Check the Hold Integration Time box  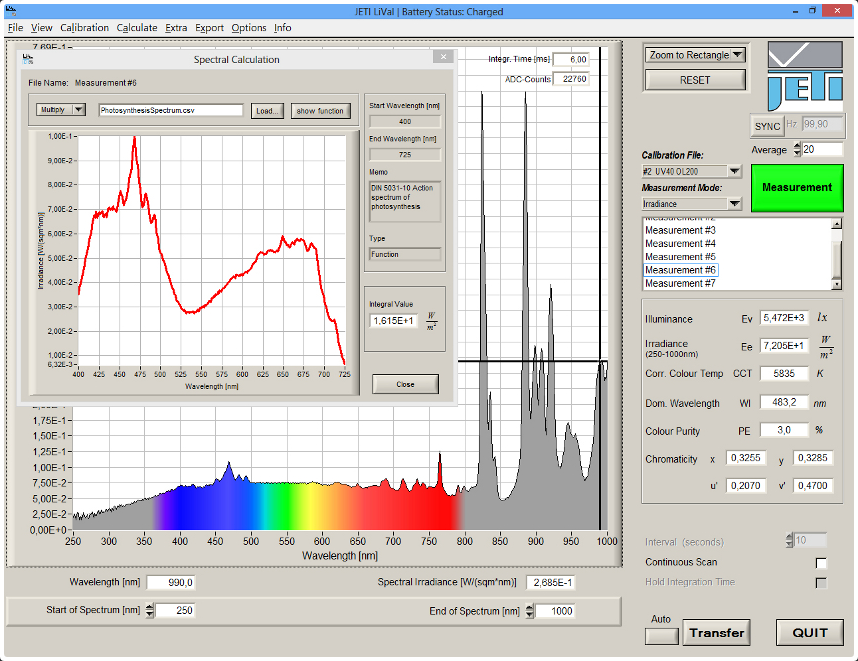pos(821,583)
